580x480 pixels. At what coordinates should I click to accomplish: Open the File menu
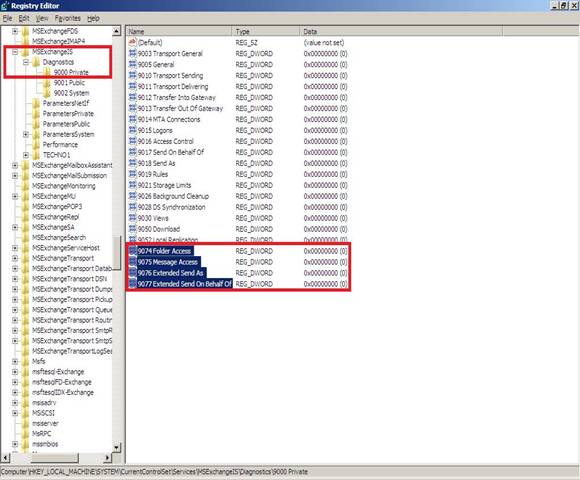[7, 18]
